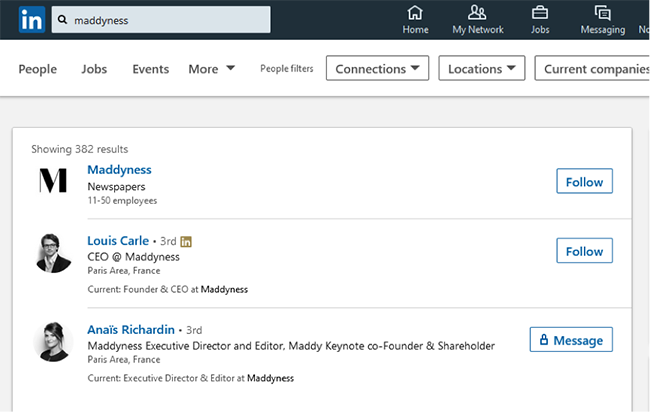Click the Maddyness company logo
This screenshot has height=412, width=650.
(53, 181)
